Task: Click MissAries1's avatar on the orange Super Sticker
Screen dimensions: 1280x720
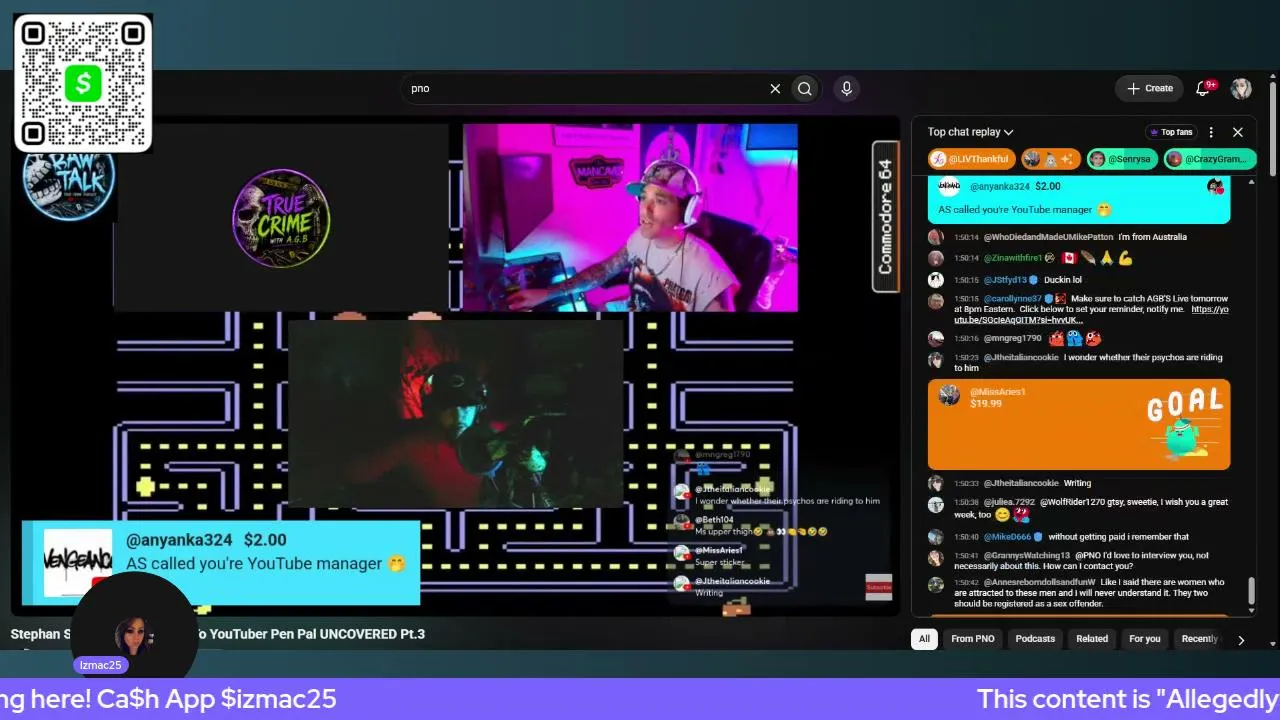Action: click(x=949, y=396)
